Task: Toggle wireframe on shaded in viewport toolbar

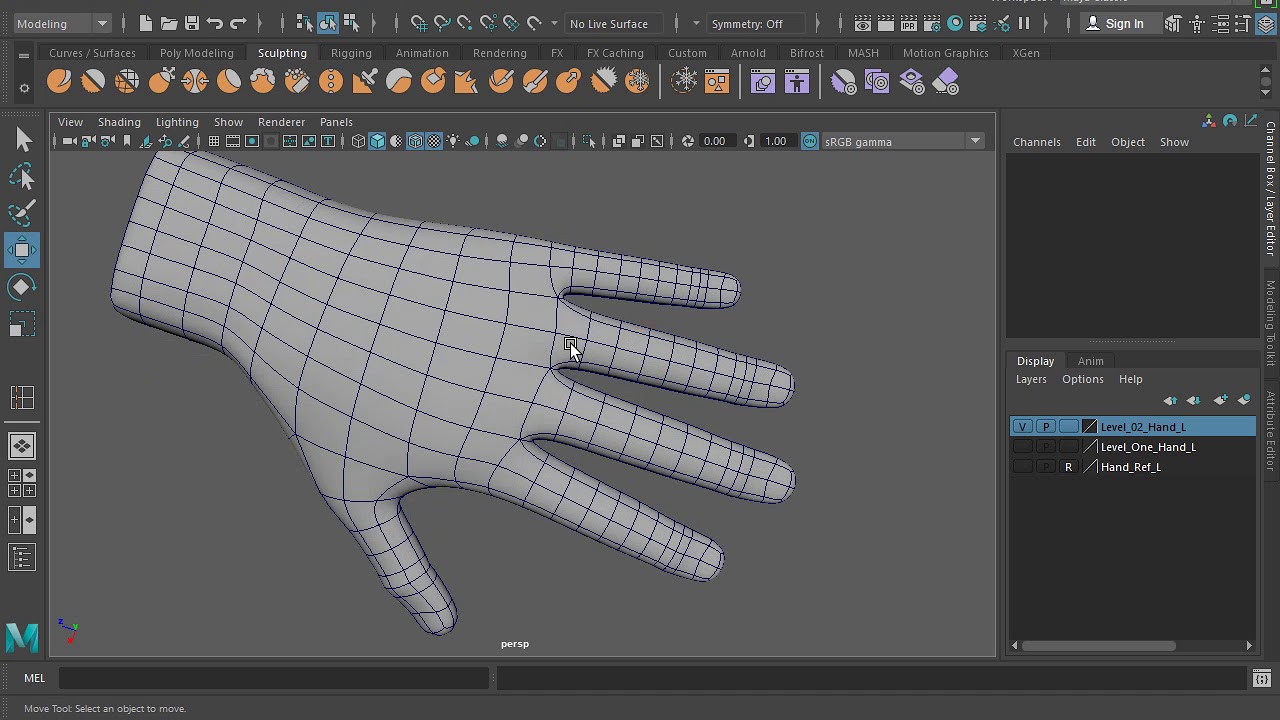Action: pos(415,141)
